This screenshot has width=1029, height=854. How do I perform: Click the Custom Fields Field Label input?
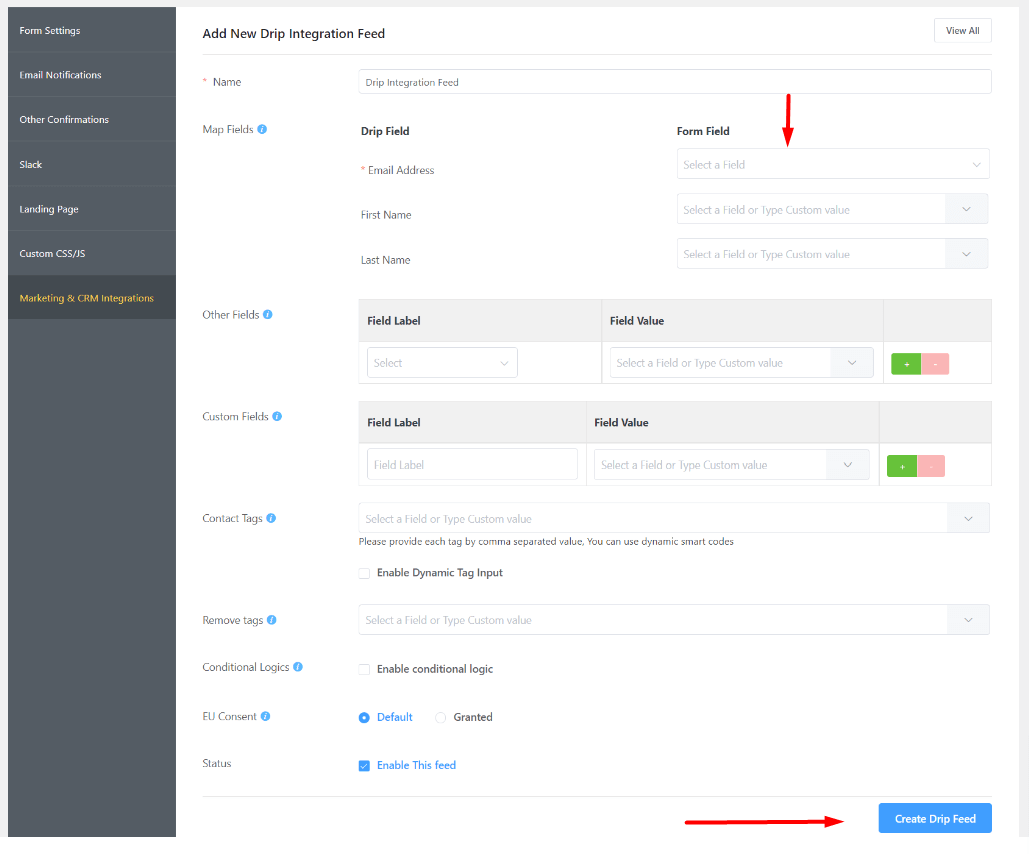tap(472, 465)
